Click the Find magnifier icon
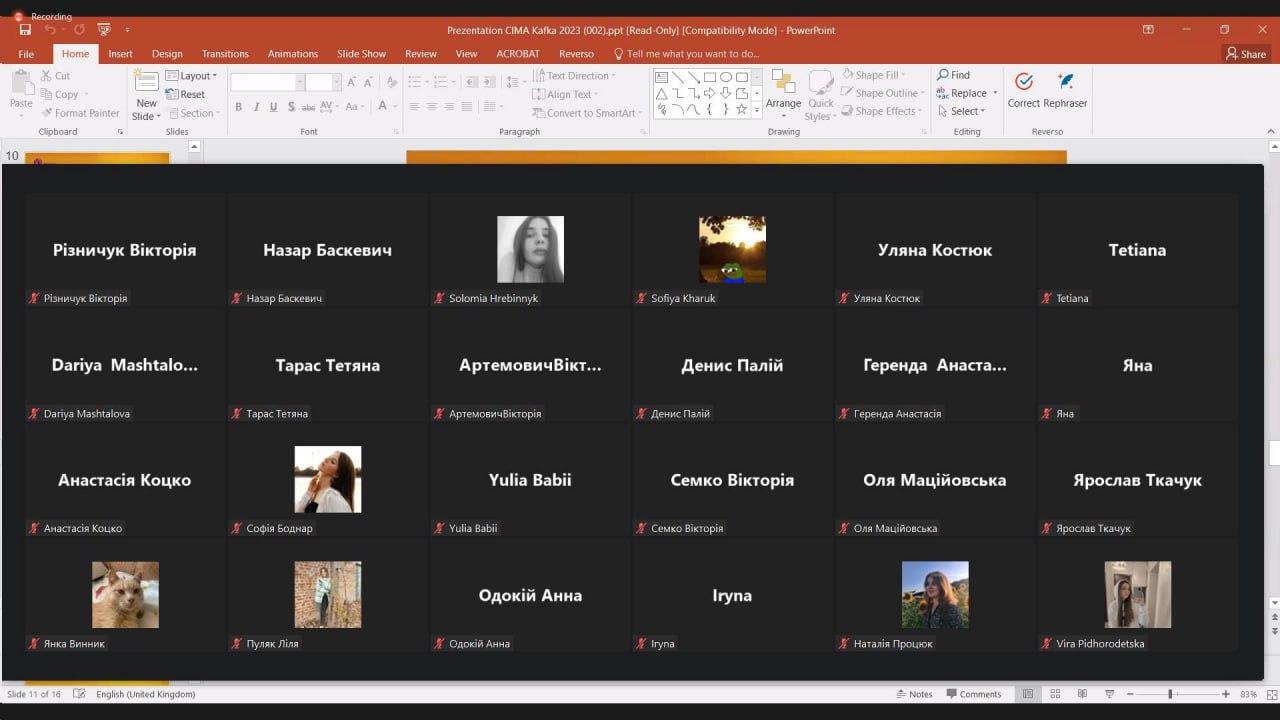1280x720 pixels. pos(943,75)
